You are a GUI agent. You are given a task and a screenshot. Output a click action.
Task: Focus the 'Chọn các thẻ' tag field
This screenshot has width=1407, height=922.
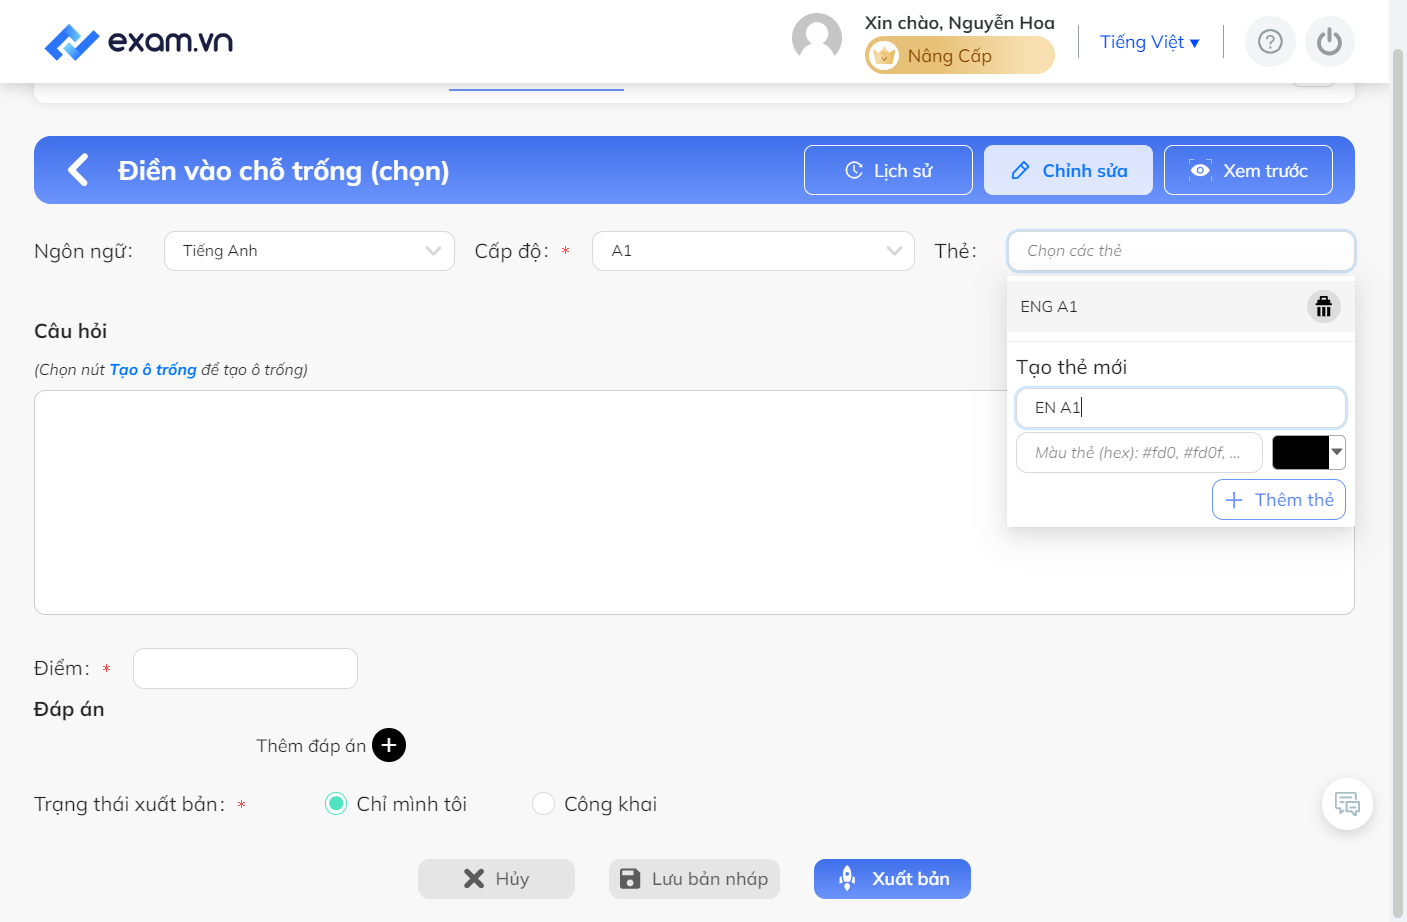[x=1181, y=251]
